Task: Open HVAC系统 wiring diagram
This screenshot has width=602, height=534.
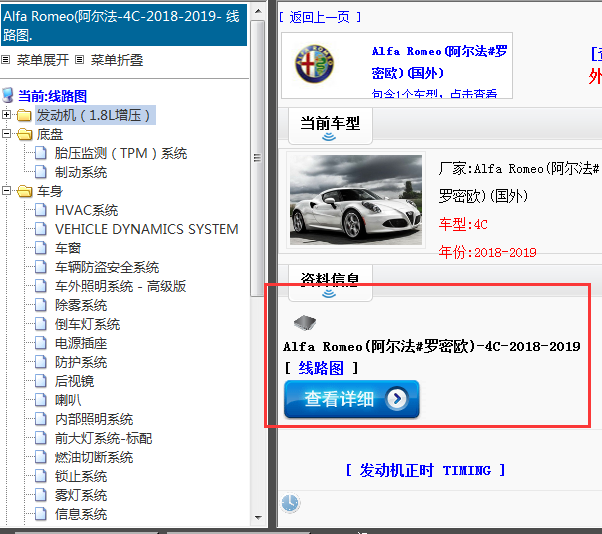Action: (x=86, y=210)
